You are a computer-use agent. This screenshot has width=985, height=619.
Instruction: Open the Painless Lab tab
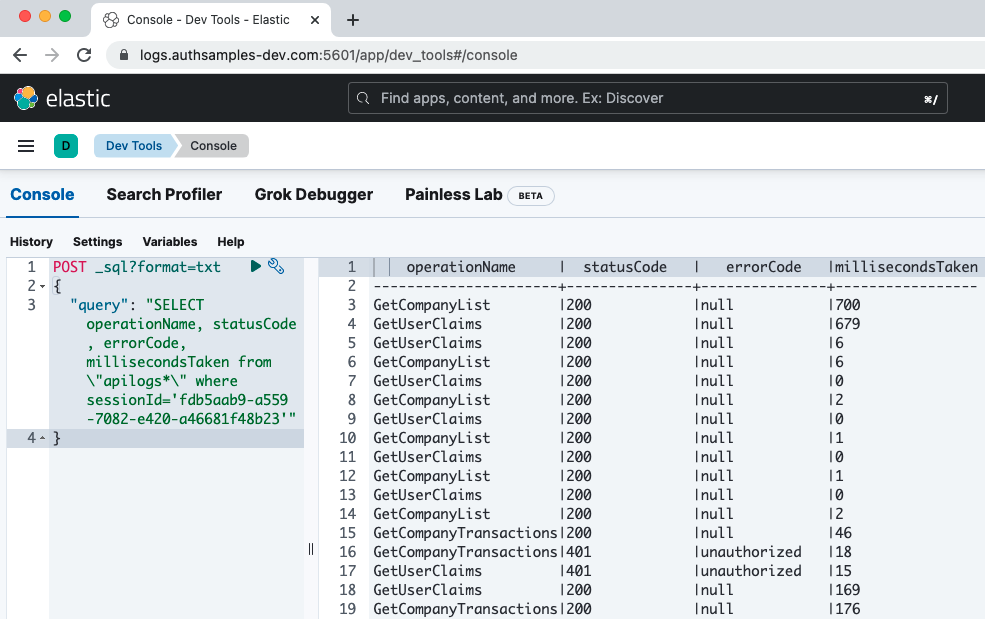454,195
